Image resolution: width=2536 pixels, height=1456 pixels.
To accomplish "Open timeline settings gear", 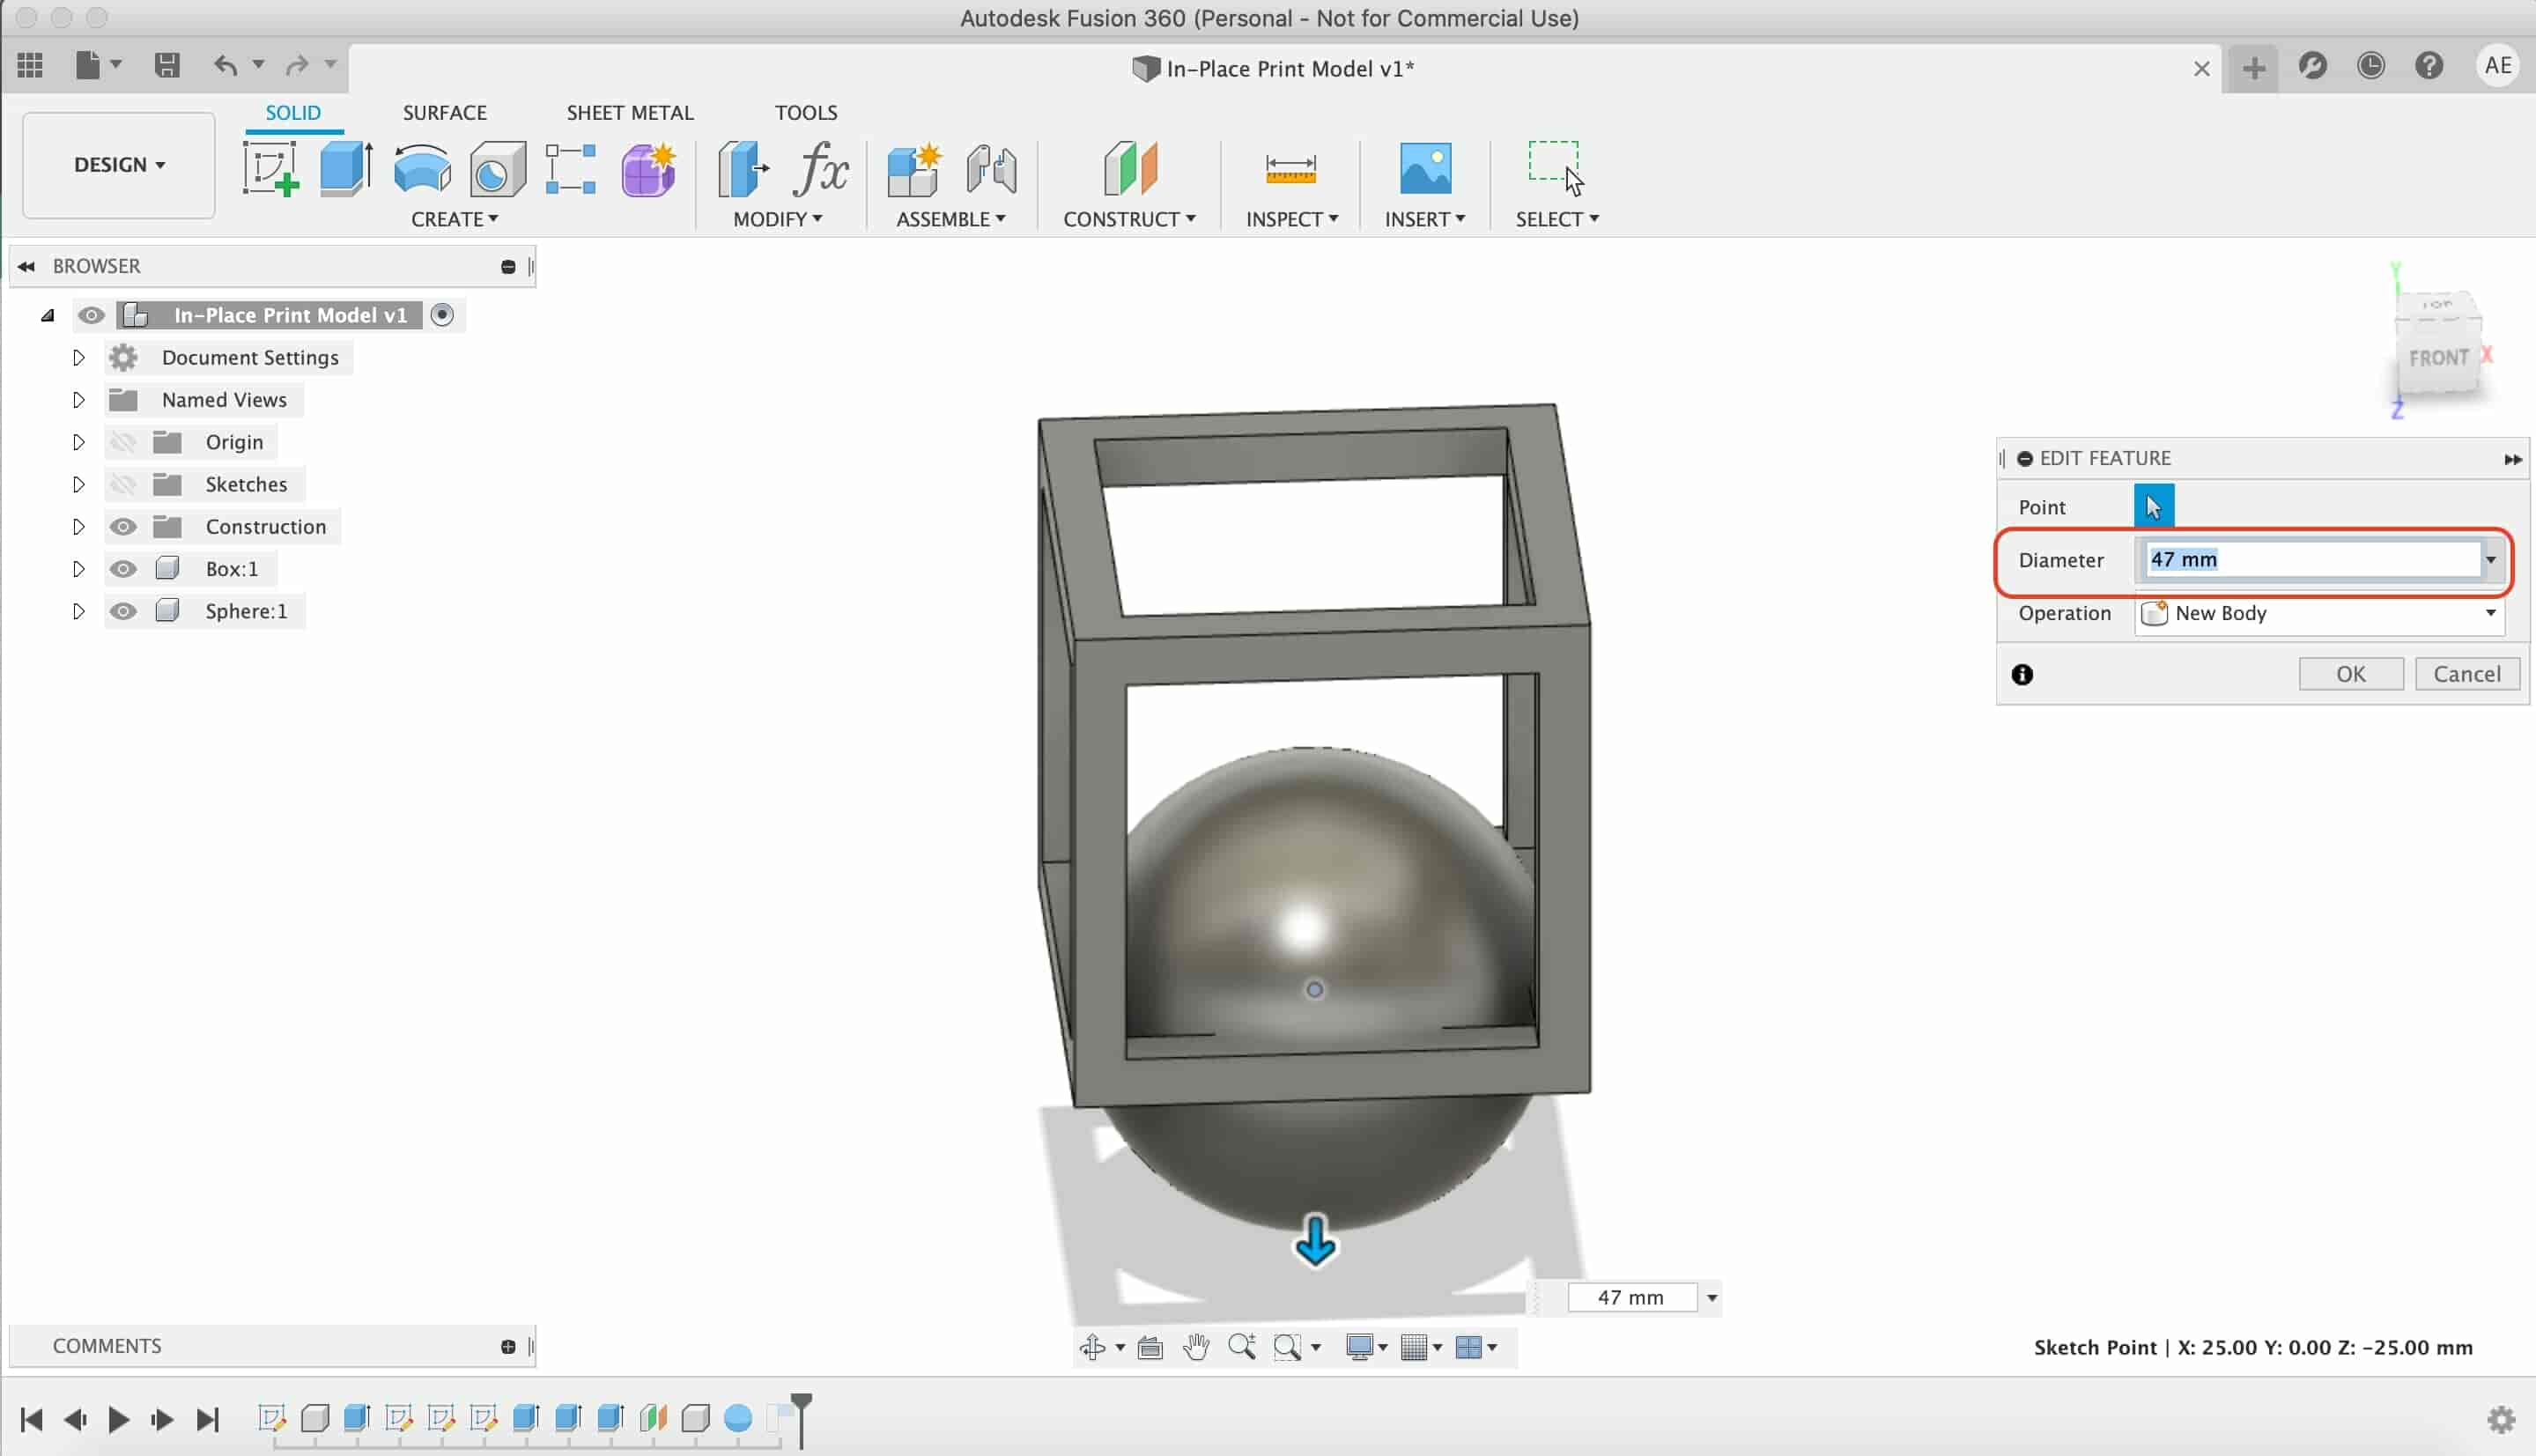I will coord(2500,1419).
